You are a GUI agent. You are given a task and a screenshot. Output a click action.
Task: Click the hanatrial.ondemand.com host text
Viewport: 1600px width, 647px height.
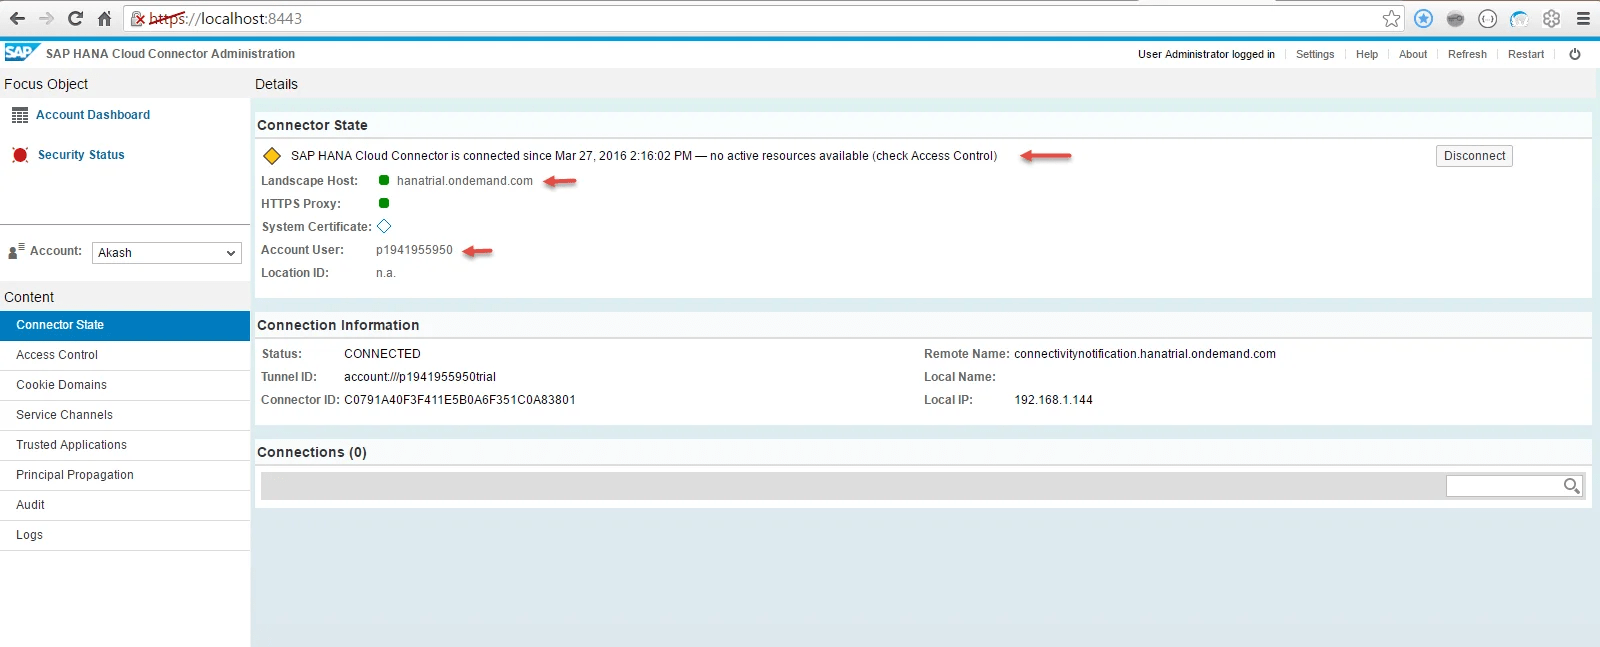point(465,181)
